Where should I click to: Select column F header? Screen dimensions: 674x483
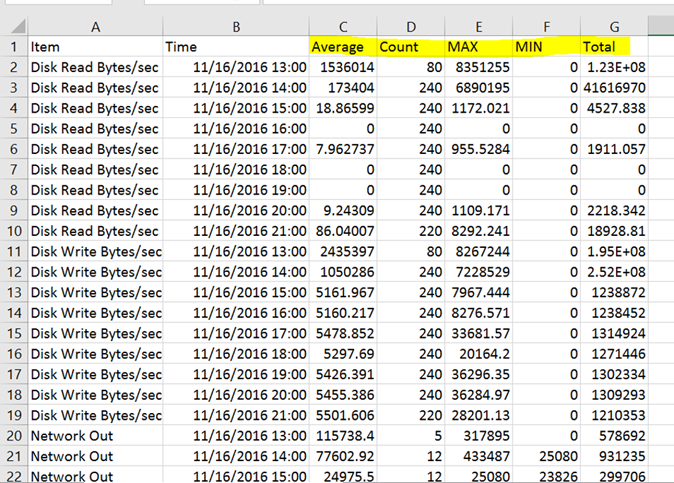click(546, 27)
